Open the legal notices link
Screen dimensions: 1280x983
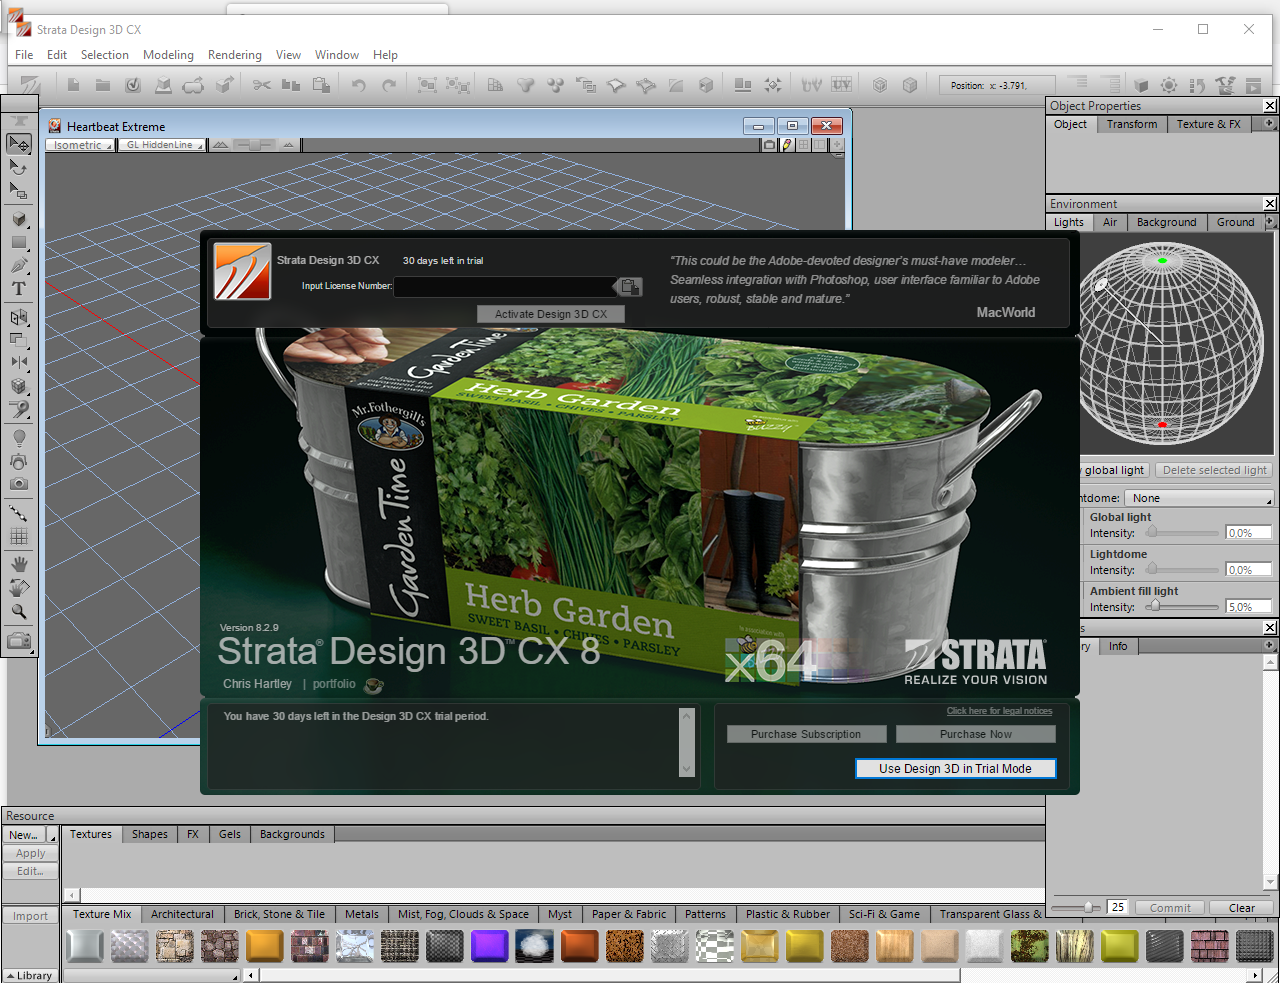pyautogui.click(x=999, y=711)
